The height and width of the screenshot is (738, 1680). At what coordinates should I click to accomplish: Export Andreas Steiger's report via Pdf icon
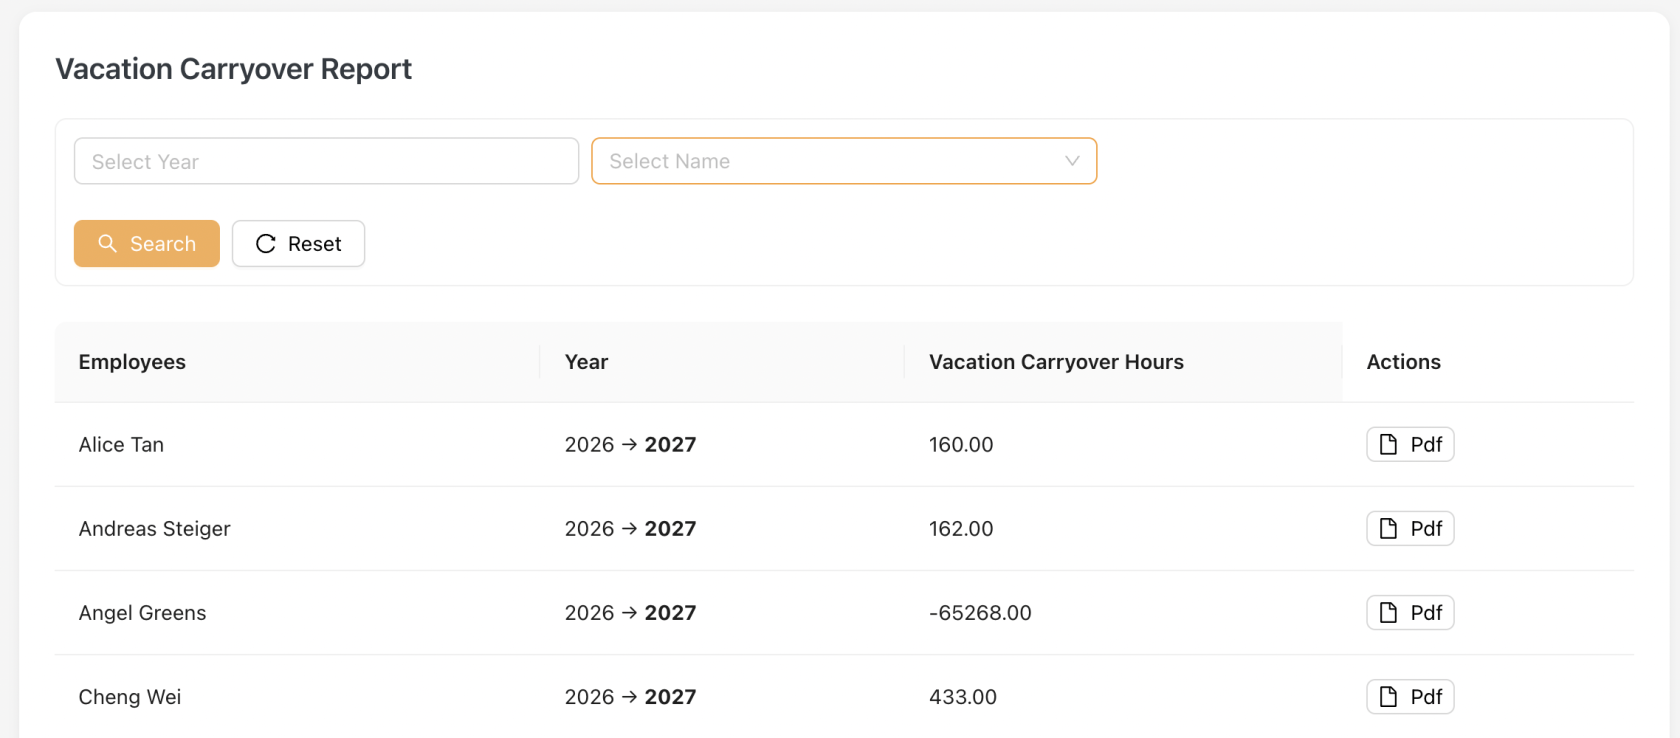click(x=1388, y=528)
